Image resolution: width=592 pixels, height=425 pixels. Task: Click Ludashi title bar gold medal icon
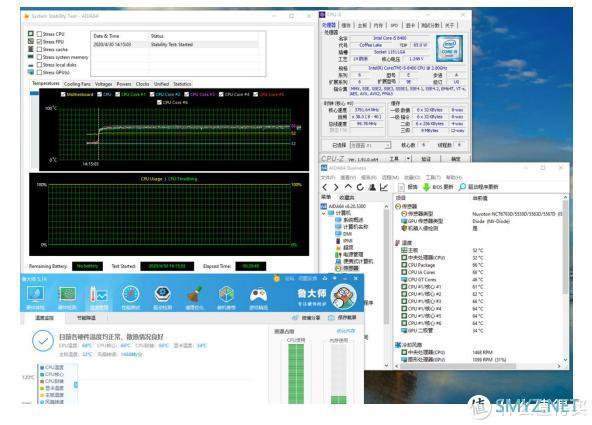coord(277,279)
